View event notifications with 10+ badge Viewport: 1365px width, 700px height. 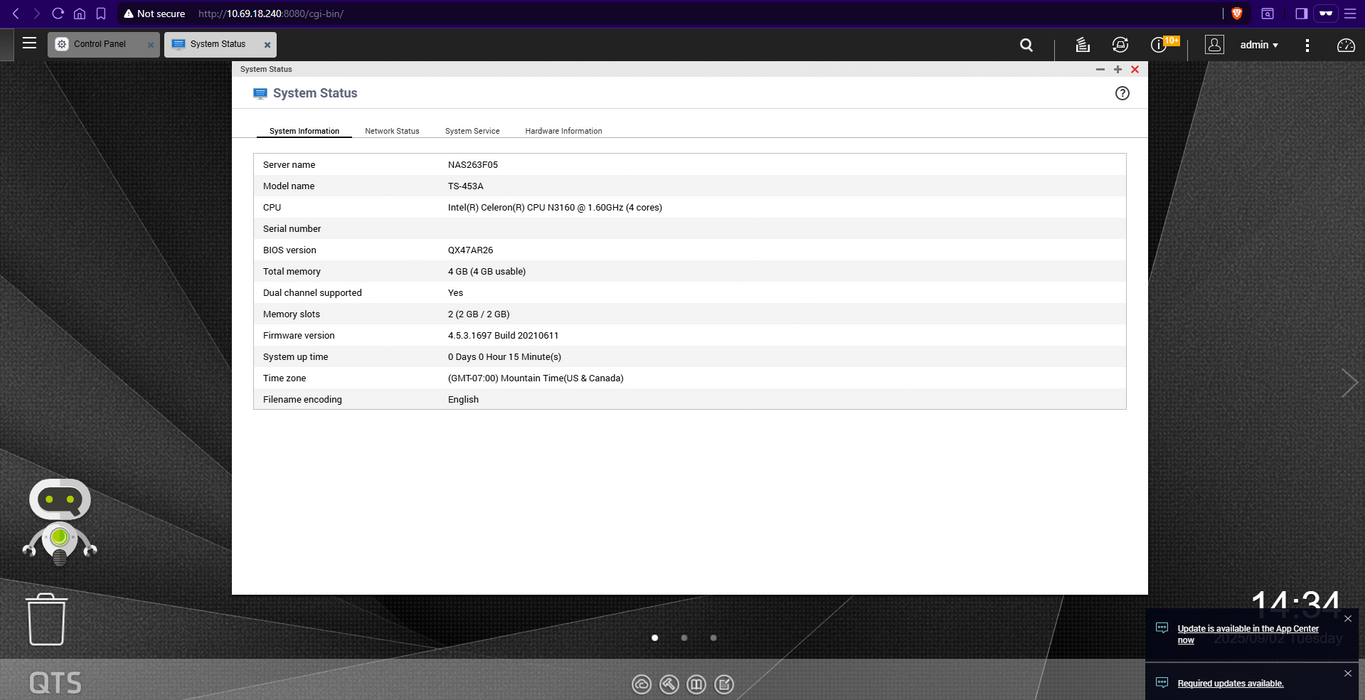pos(1160,45)
